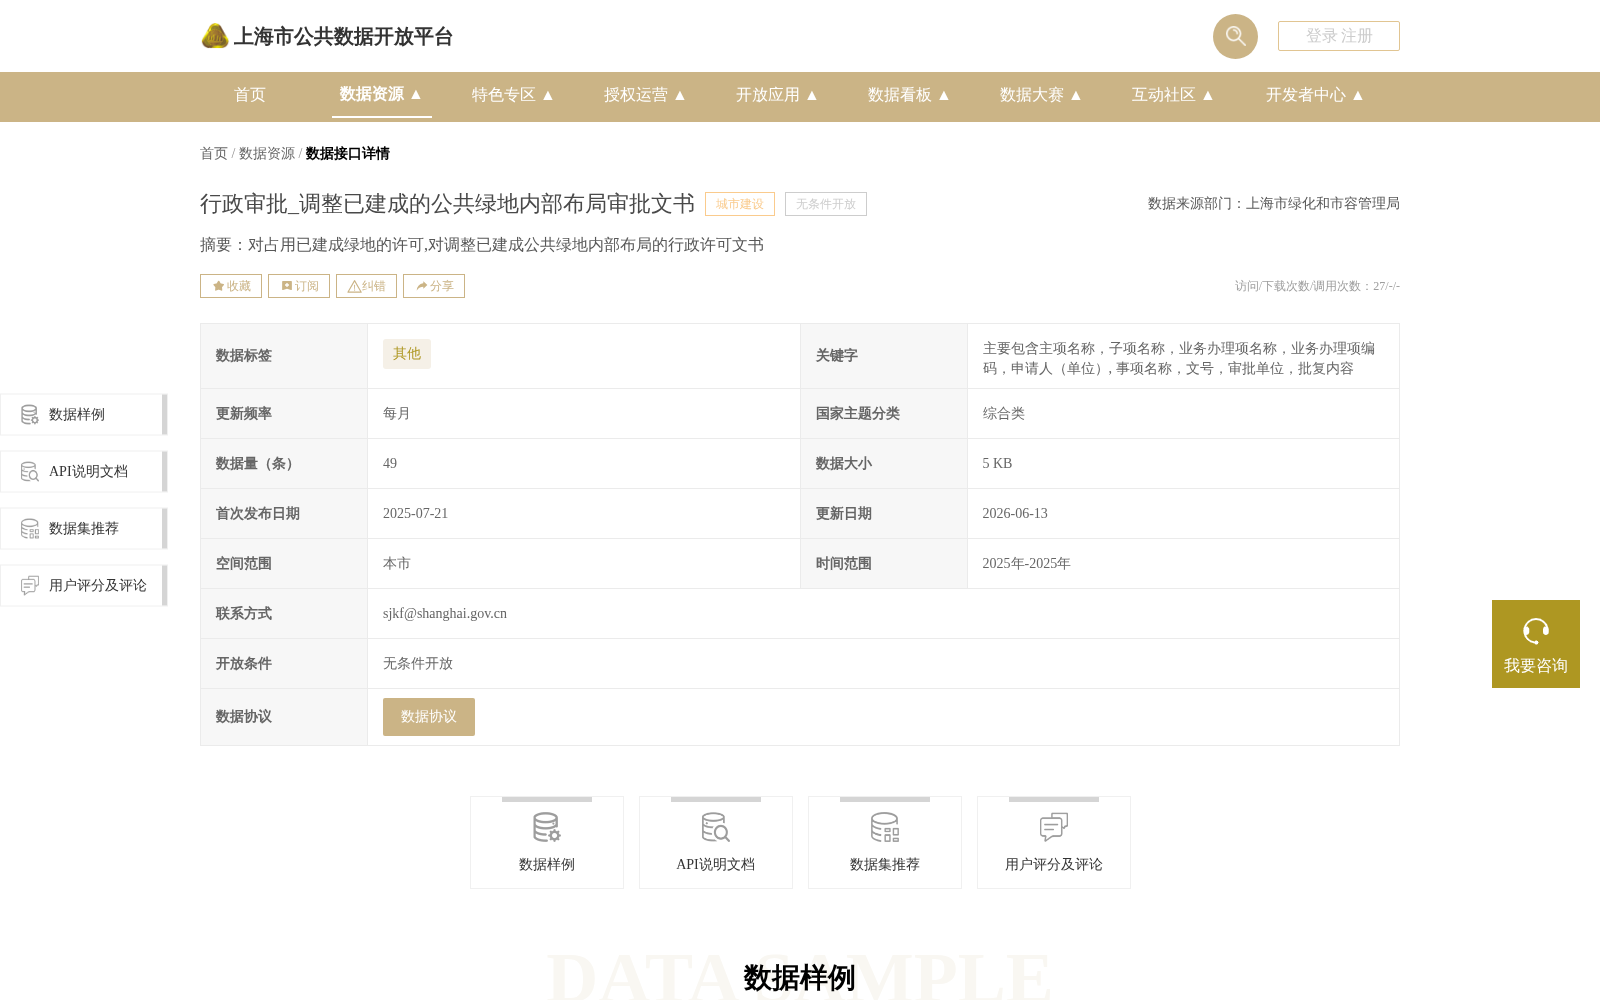Open the 数据看板 menu
The image size is (1600, 1000).
(909, 95)
